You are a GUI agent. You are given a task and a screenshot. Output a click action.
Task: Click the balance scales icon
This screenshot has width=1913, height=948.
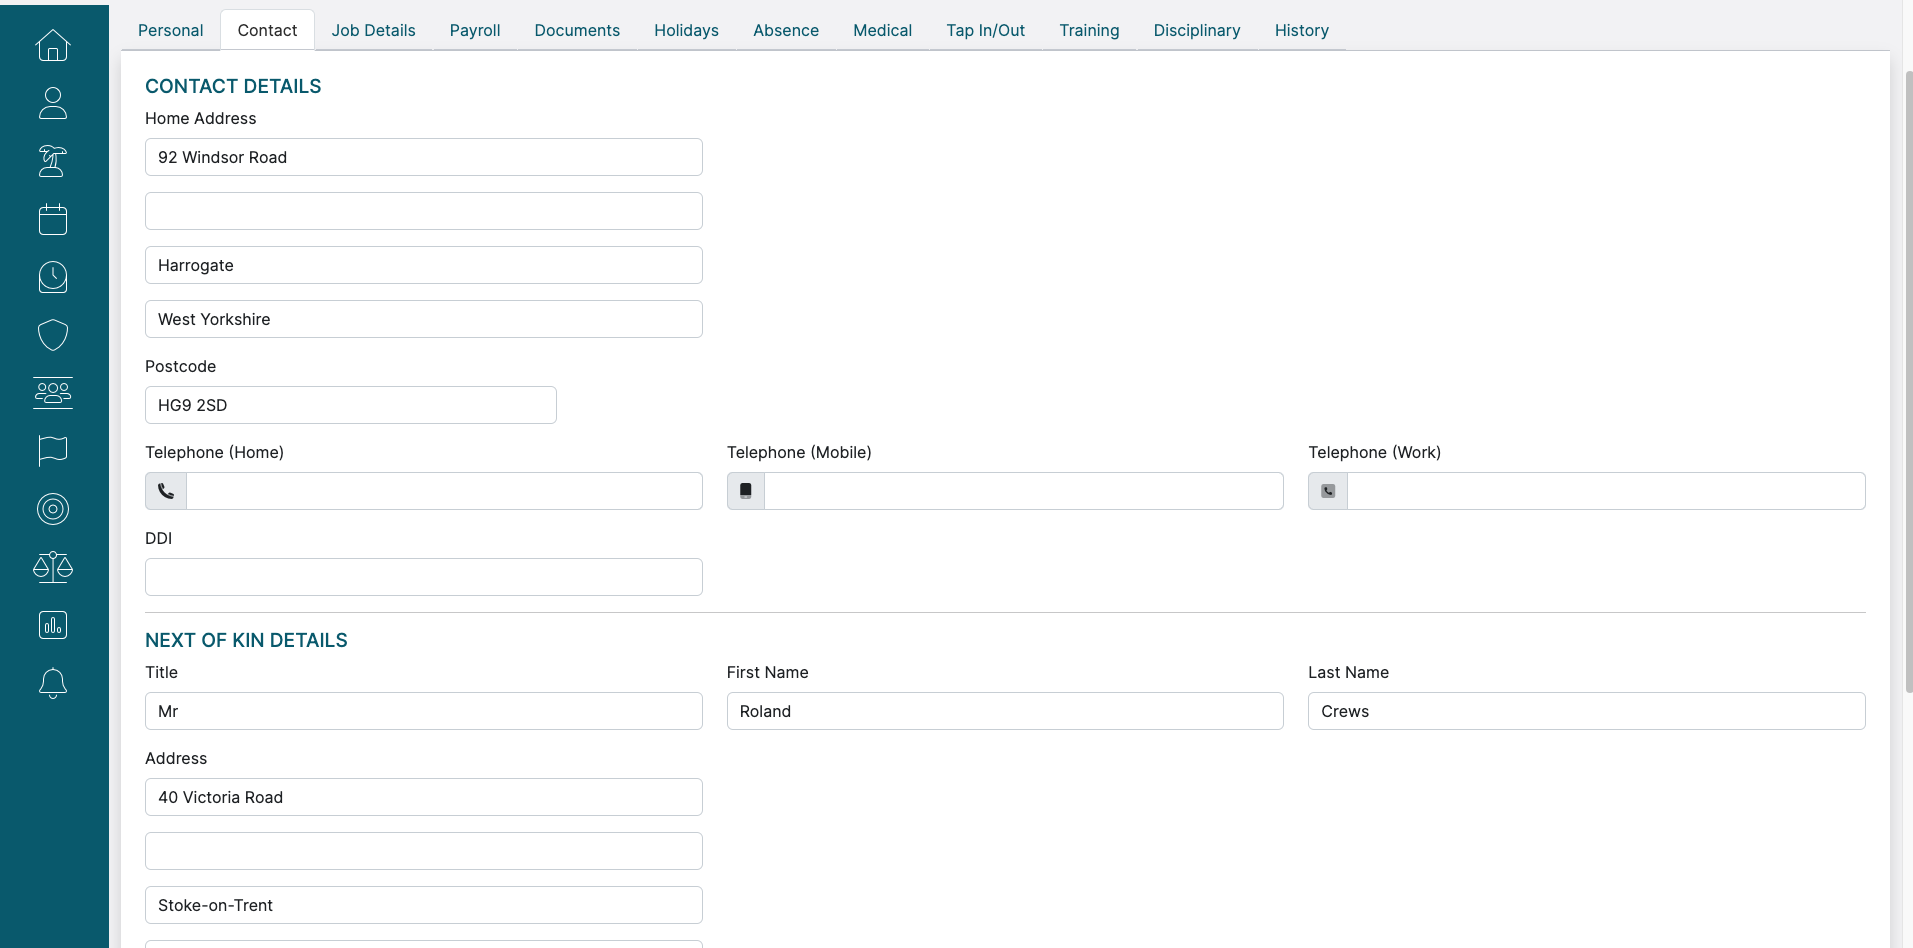53,567
